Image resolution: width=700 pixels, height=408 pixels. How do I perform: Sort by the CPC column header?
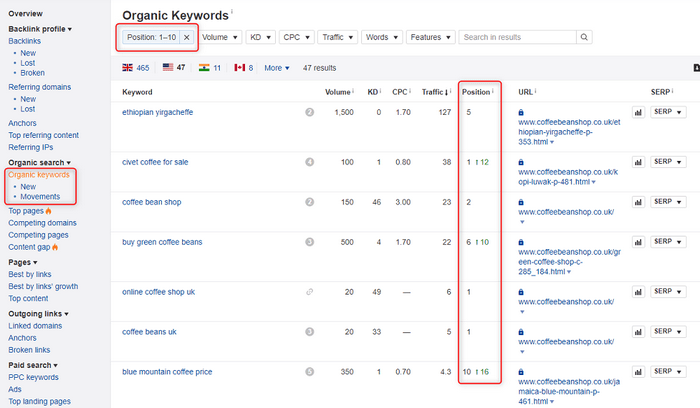coord(400,92)
